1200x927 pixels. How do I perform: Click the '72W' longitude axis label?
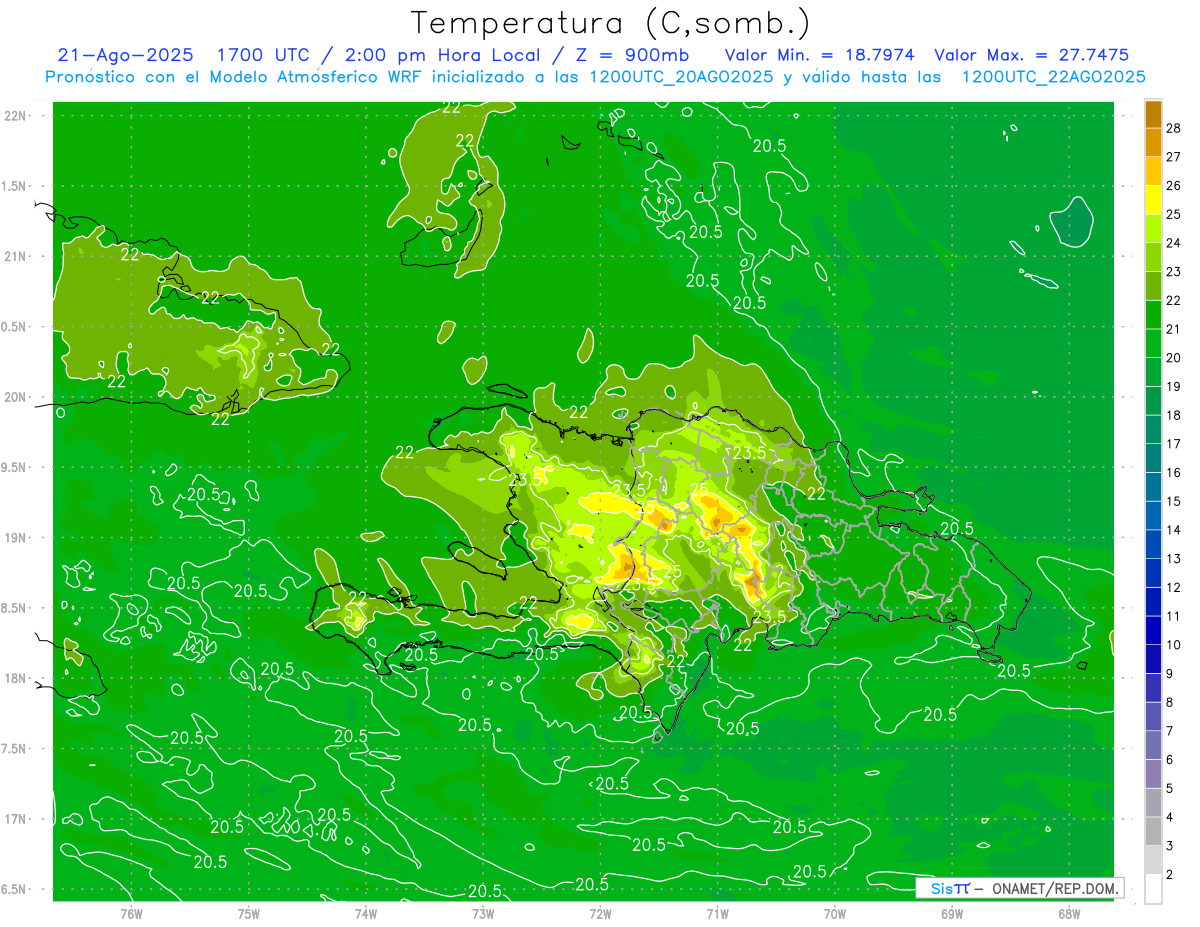click(x=600, y=913)
